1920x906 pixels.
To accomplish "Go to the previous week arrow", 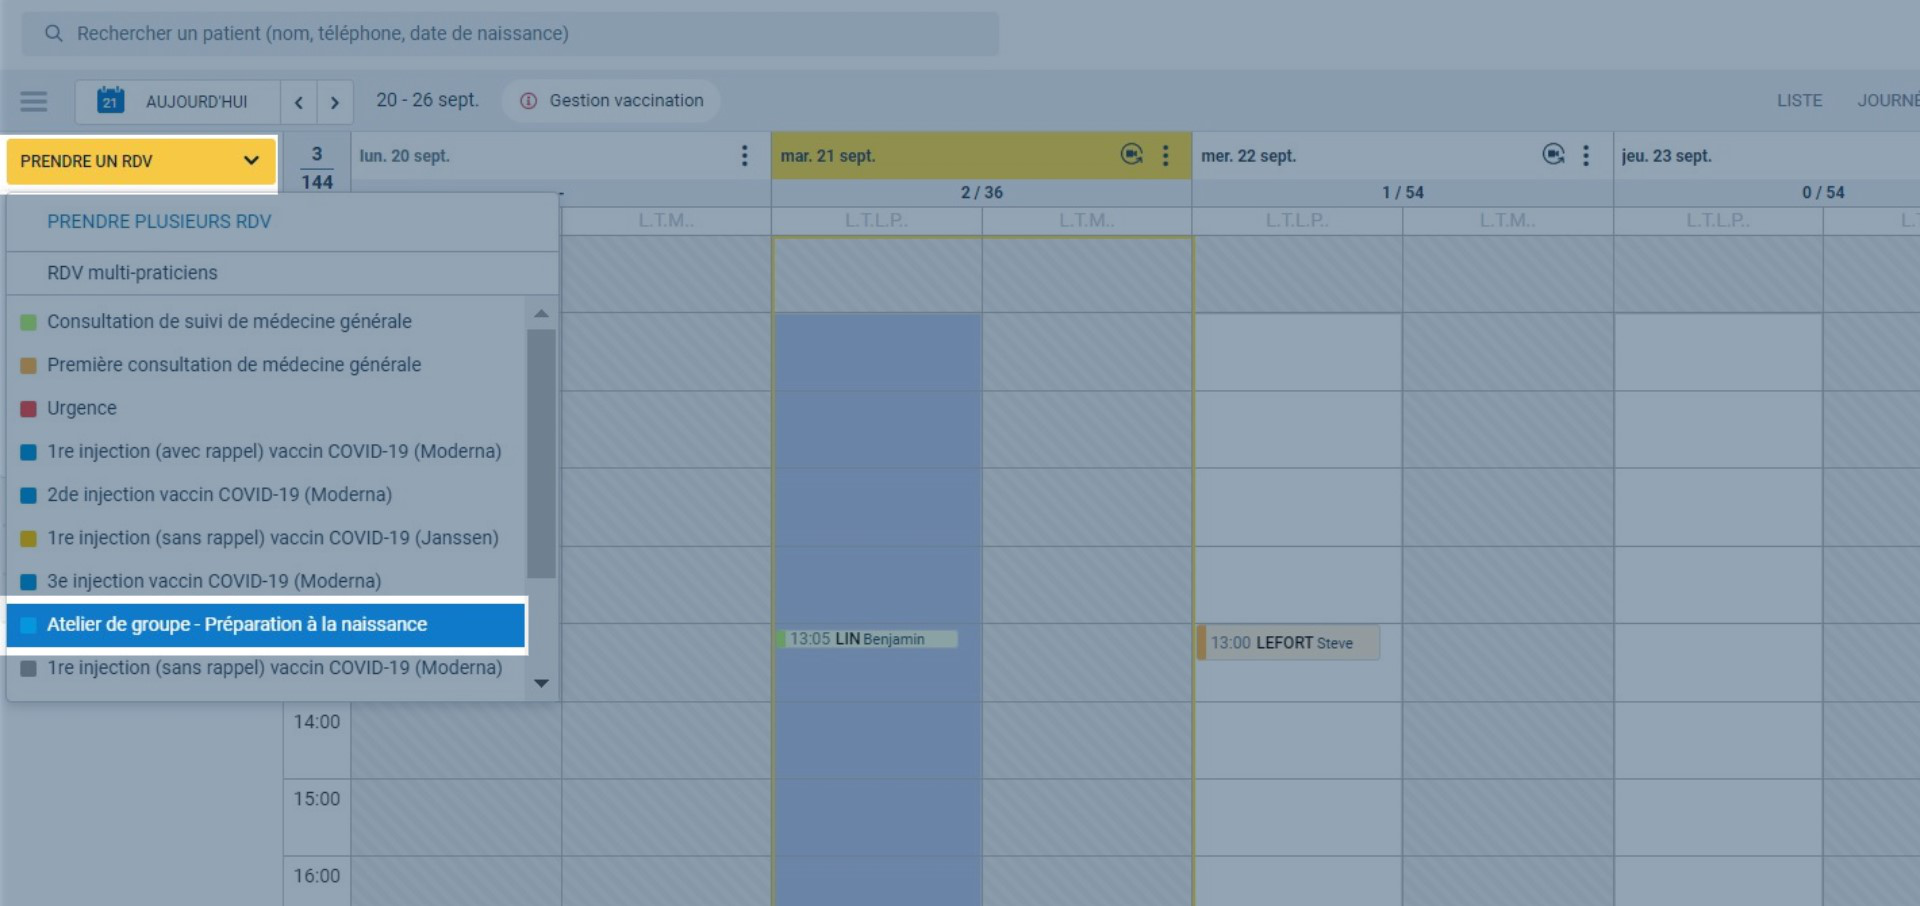I will 298,102.
